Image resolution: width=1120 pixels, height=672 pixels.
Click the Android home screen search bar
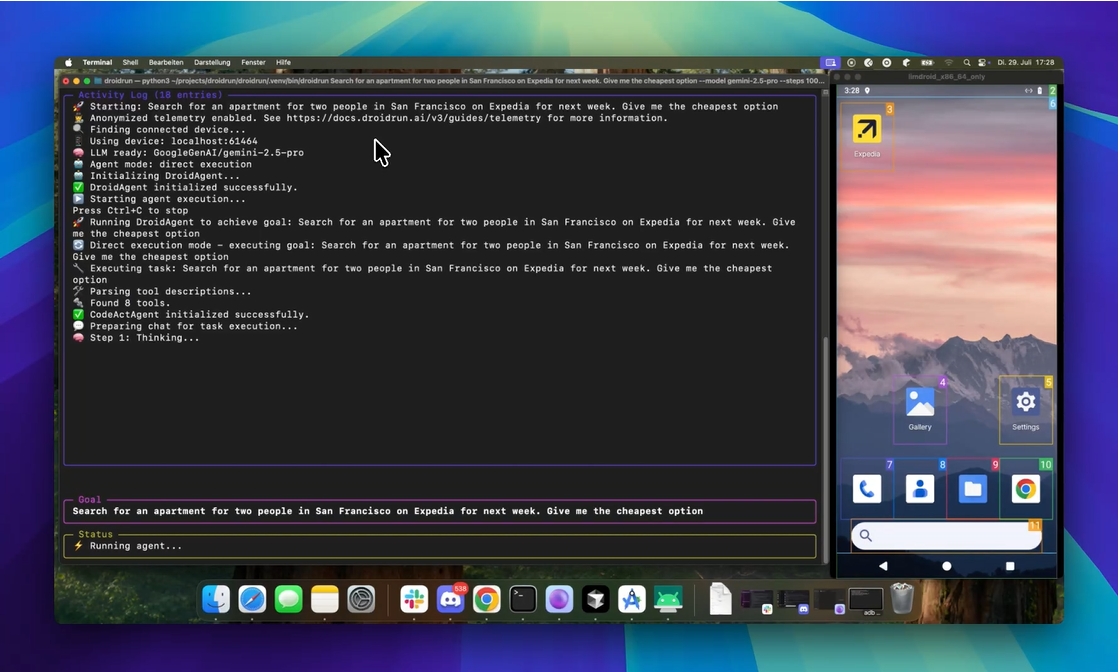[x=946, y=536]
